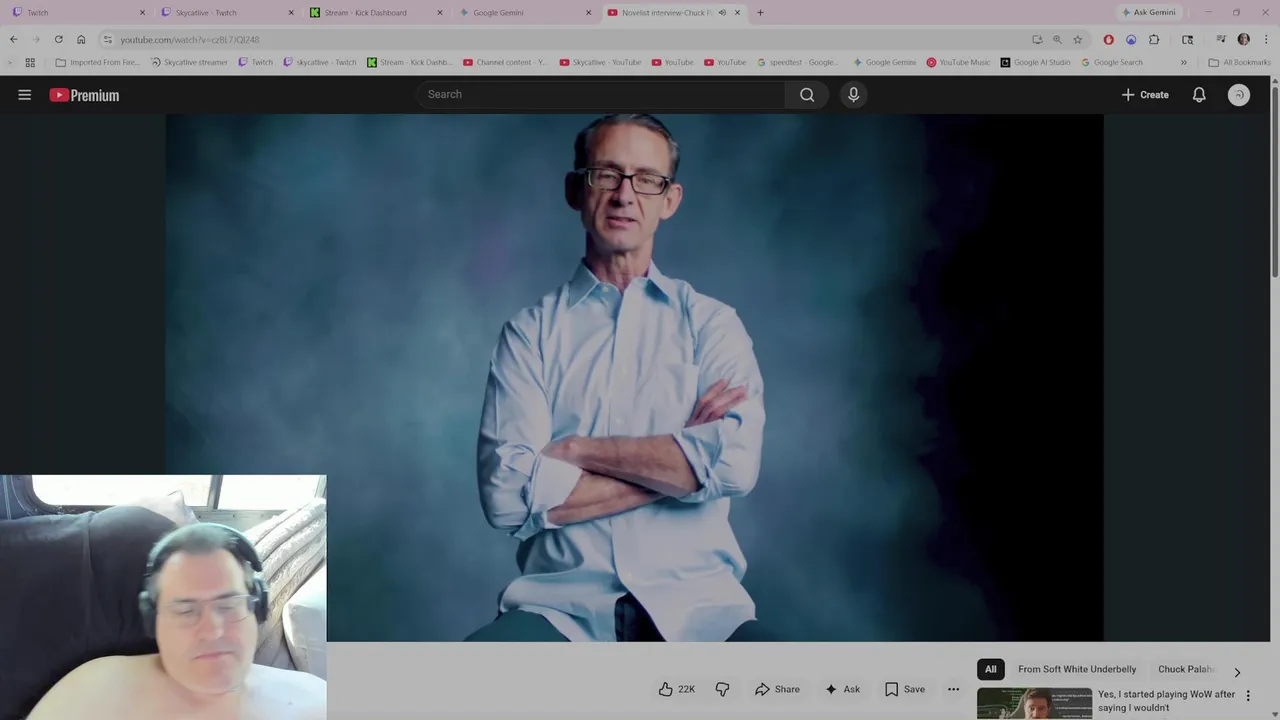
Task: Dislike the video
Action: pos(722,689)
